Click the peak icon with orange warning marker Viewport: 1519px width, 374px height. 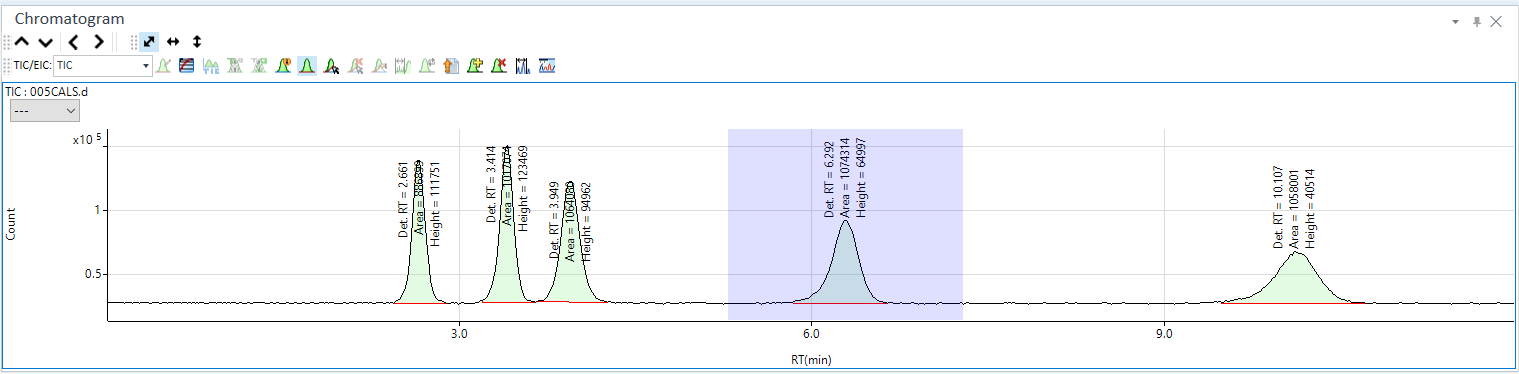point(283,66)
